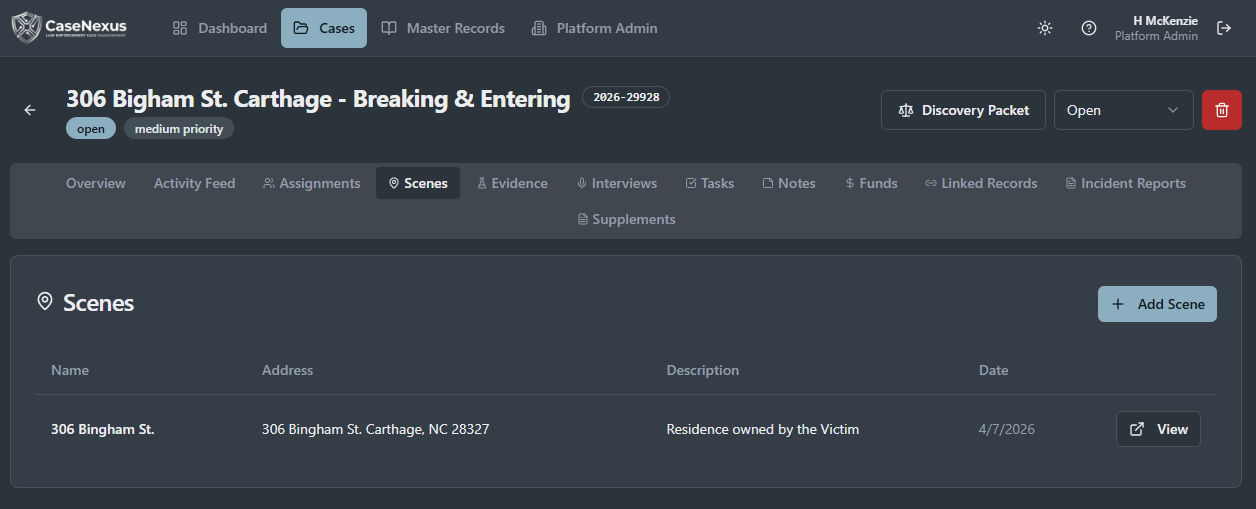Click the Scenes heading pin icon
Screen dimensions: 1256x509
[x=45, y=302]
